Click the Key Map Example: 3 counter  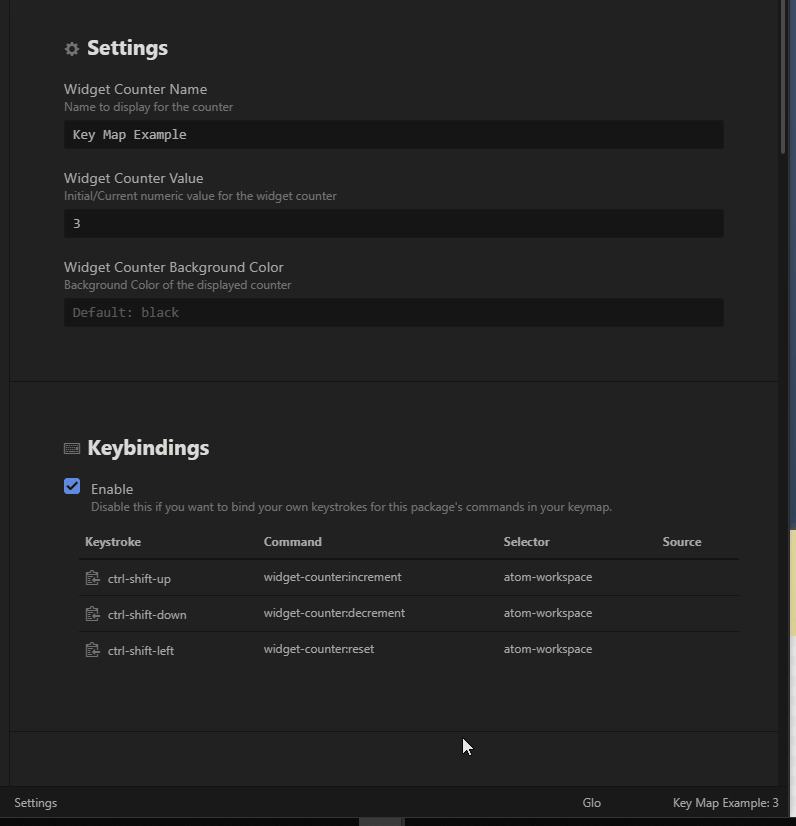pyautogui.click(x=725, y=803)
